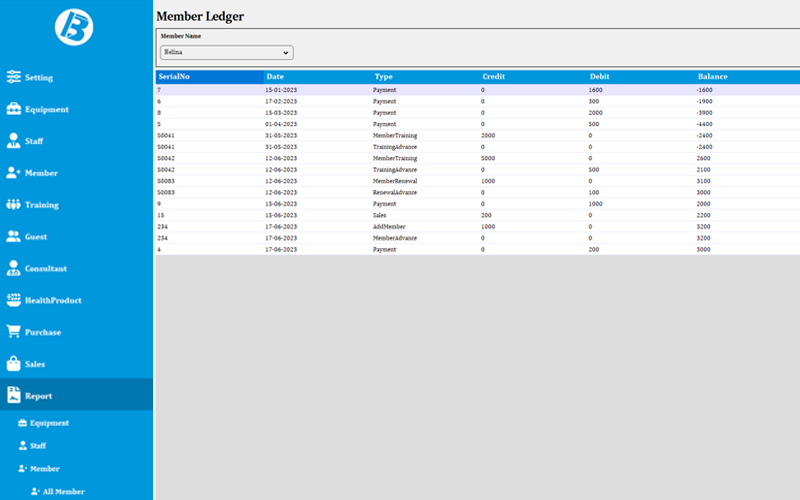Collapse the Report menu
The image size is (800, 500).
[77, 394]
